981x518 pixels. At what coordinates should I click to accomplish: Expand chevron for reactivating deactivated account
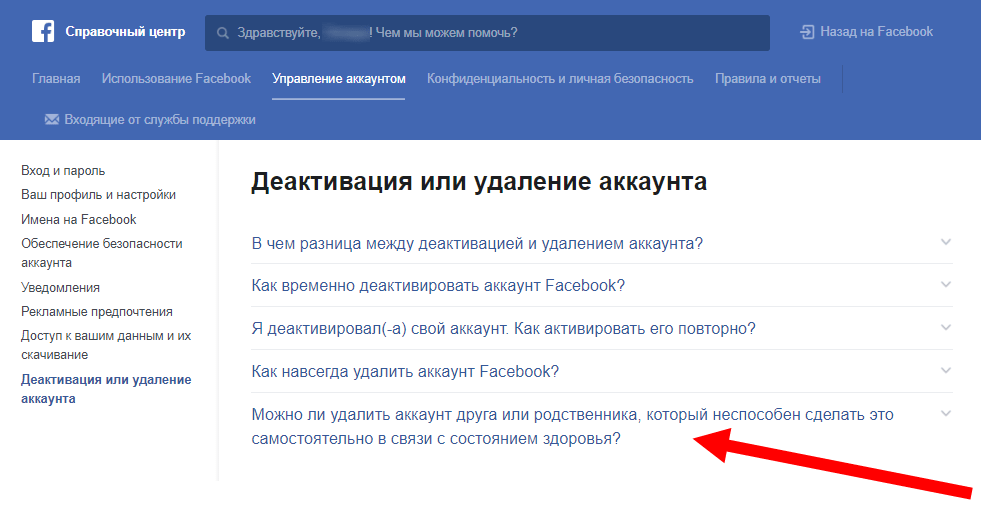click(946, 328)
